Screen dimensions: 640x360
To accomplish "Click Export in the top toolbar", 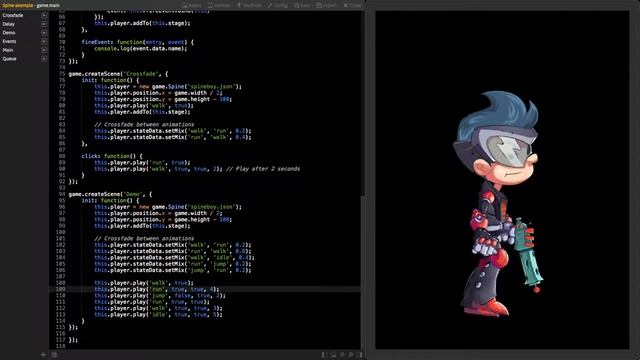I will (x=326, y=5).
